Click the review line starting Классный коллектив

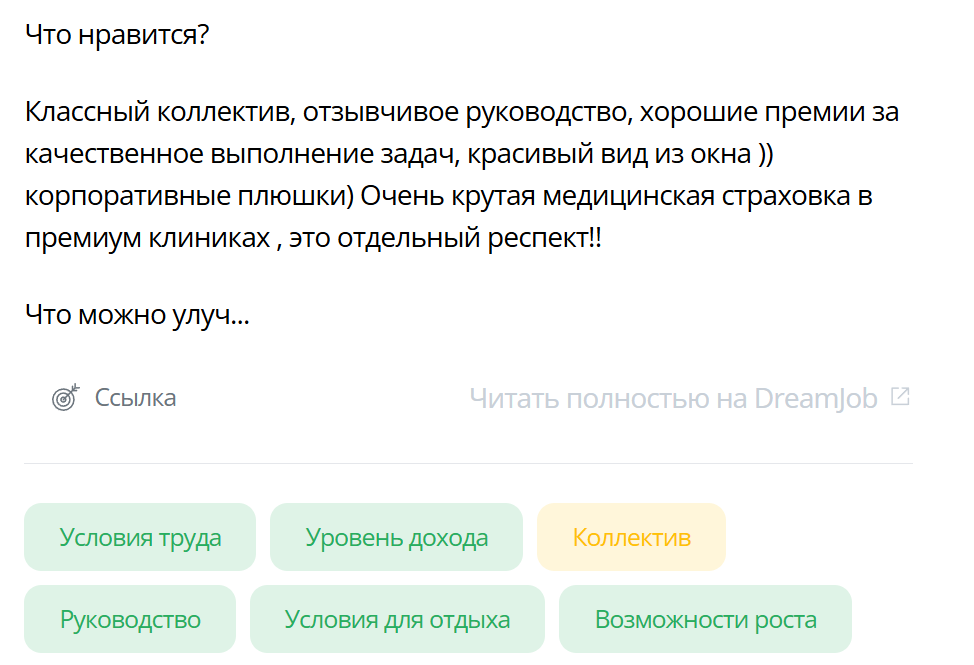point(462,112)
